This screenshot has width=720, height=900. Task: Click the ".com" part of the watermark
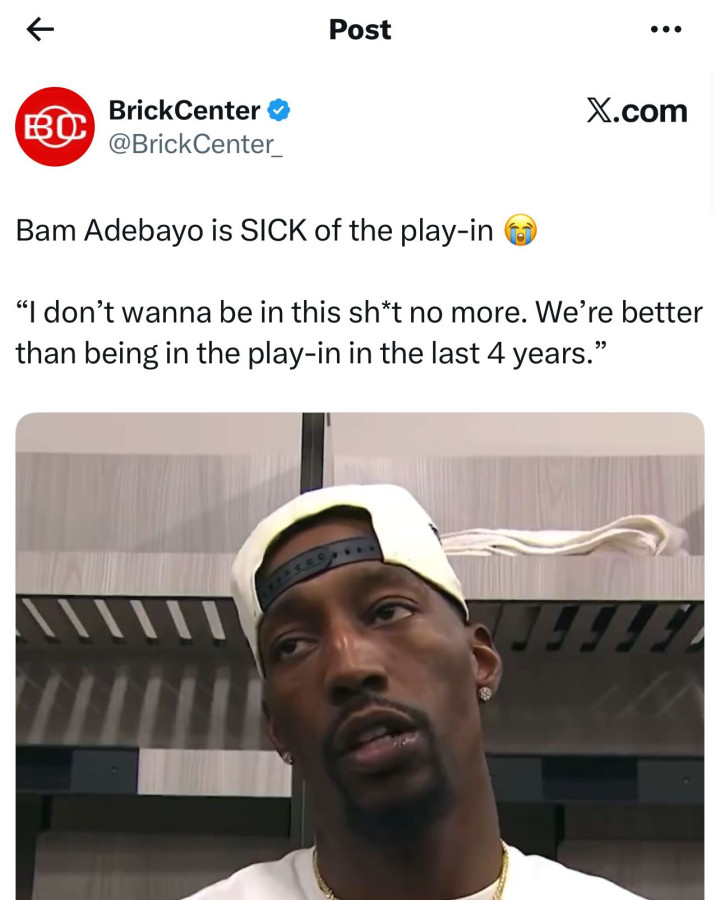pos(651,111)
